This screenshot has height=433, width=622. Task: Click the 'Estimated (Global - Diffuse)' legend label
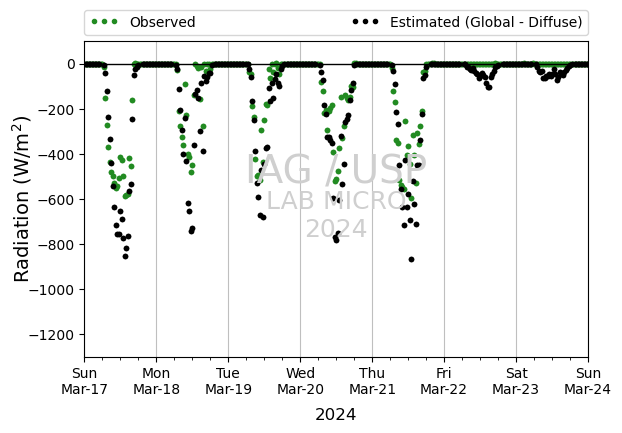point(486,22)
